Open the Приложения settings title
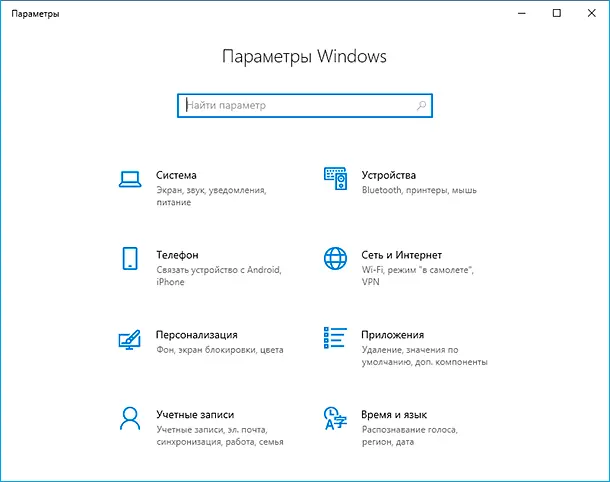This screenshot has width=610, height=482. click(x=393, y=335)
